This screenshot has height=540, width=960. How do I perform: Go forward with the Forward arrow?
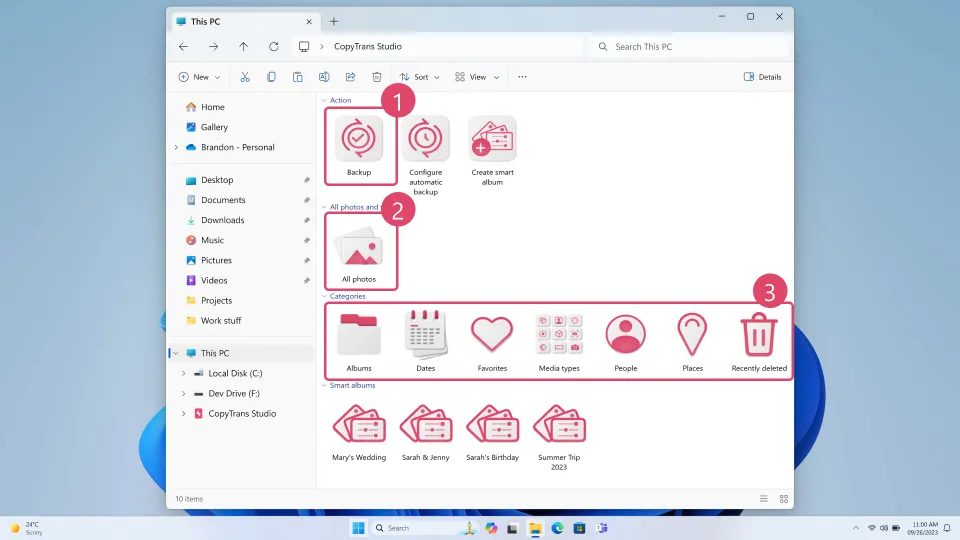point(214,47)
